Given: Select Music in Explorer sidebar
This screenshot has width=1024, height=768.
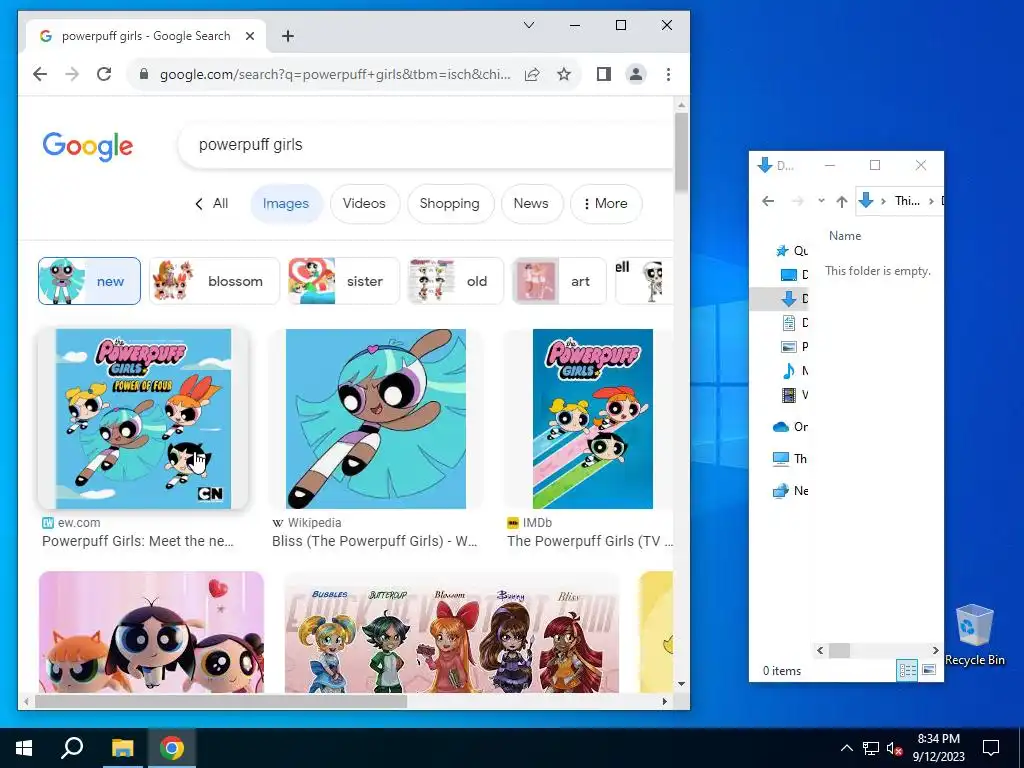Looking at the screenshot, I should click(x=793, y=371).
